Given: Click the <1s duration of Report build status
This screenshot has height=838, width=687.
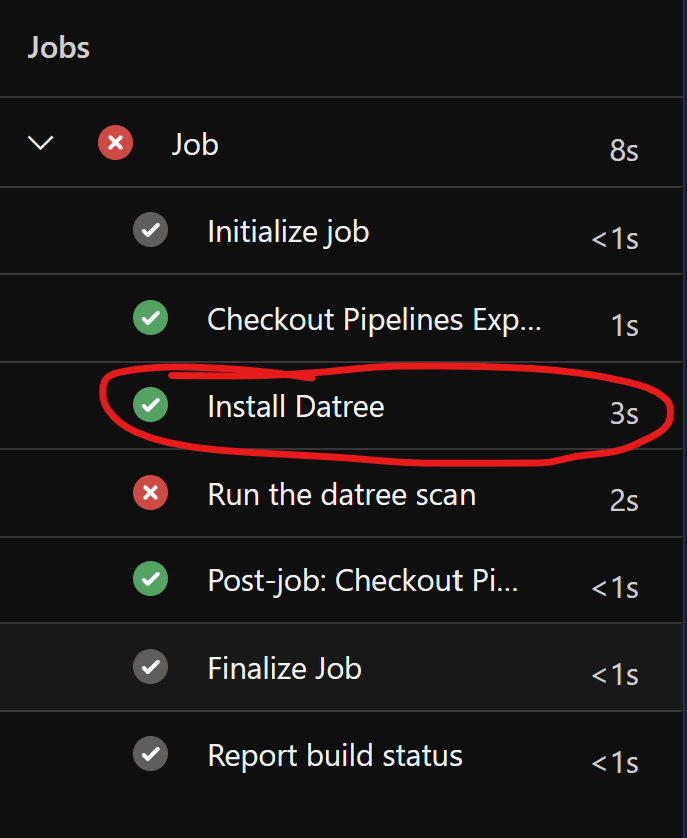Looking at the screenshot, I should (615, 762).
